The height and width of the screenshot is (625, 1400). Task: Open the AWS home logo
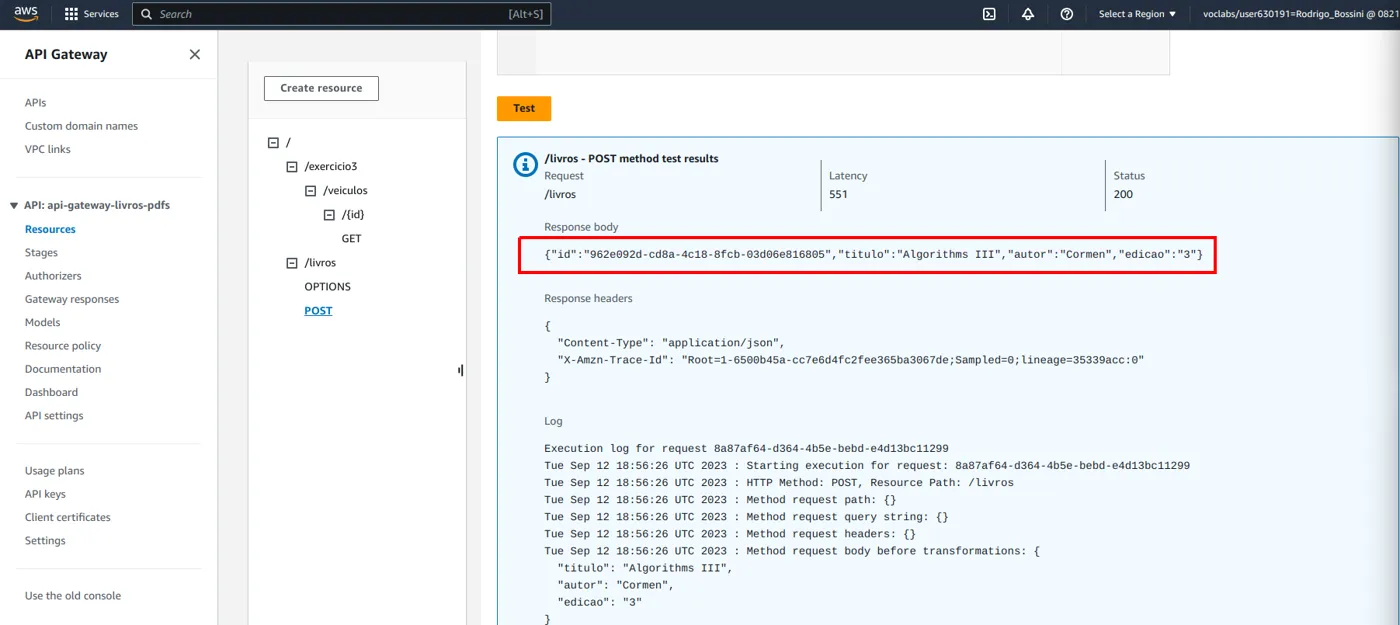(26, 14)
